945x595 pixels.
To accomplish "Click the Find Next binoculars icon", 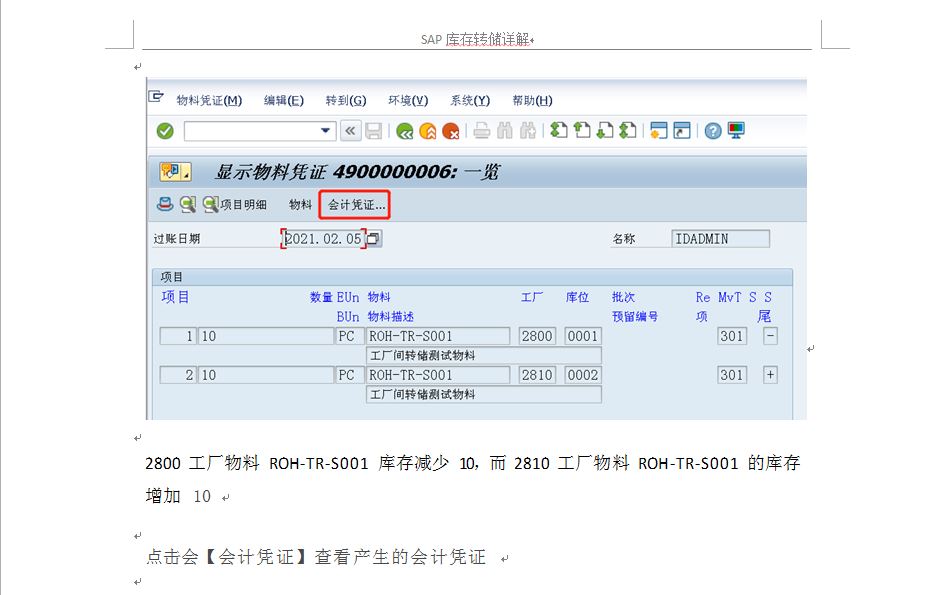I will click(x=528, y=131).
